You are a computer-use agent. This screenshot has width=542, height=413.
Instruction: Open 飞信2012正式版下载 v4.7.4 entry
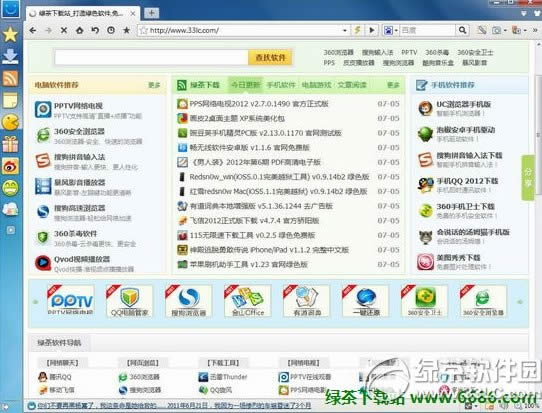click(254, 220)
